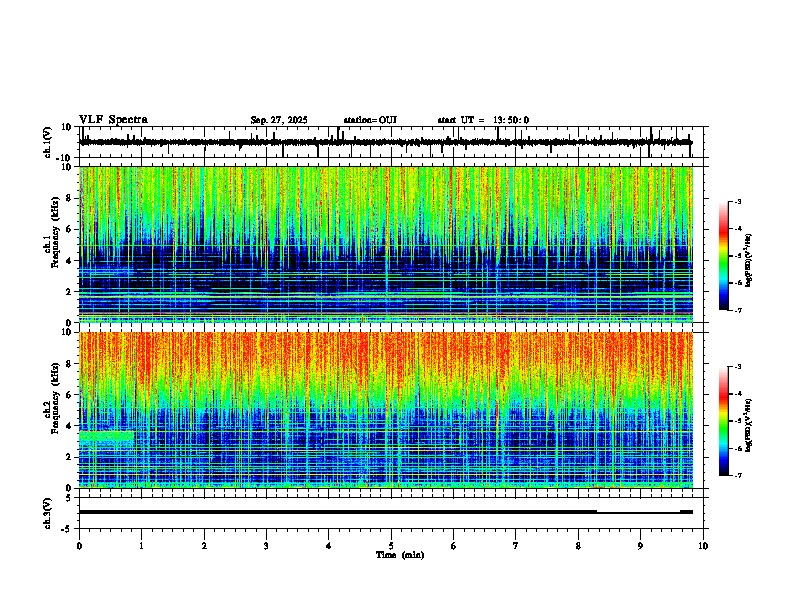The image size is (792, 612).
Task: Click tick label '7' on the Time (min) axis
Action: click(x=516, y=546)
